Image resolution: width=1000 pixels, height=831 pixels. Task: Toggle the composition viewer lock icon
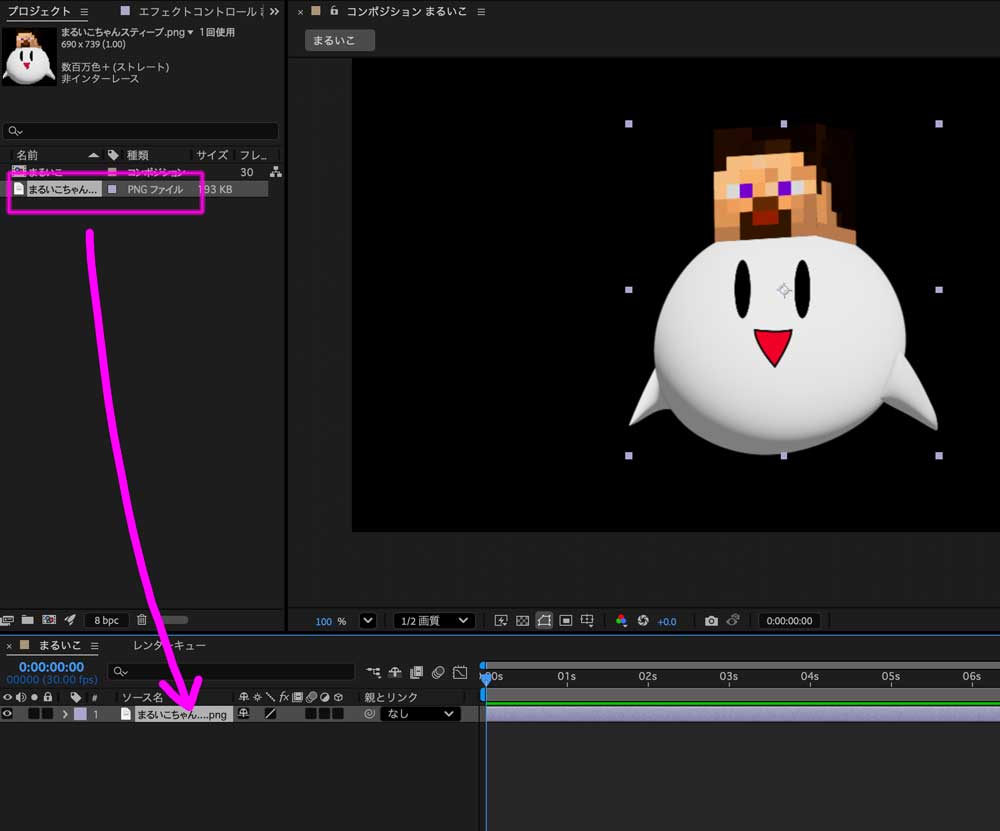click(x=335, y=12)
